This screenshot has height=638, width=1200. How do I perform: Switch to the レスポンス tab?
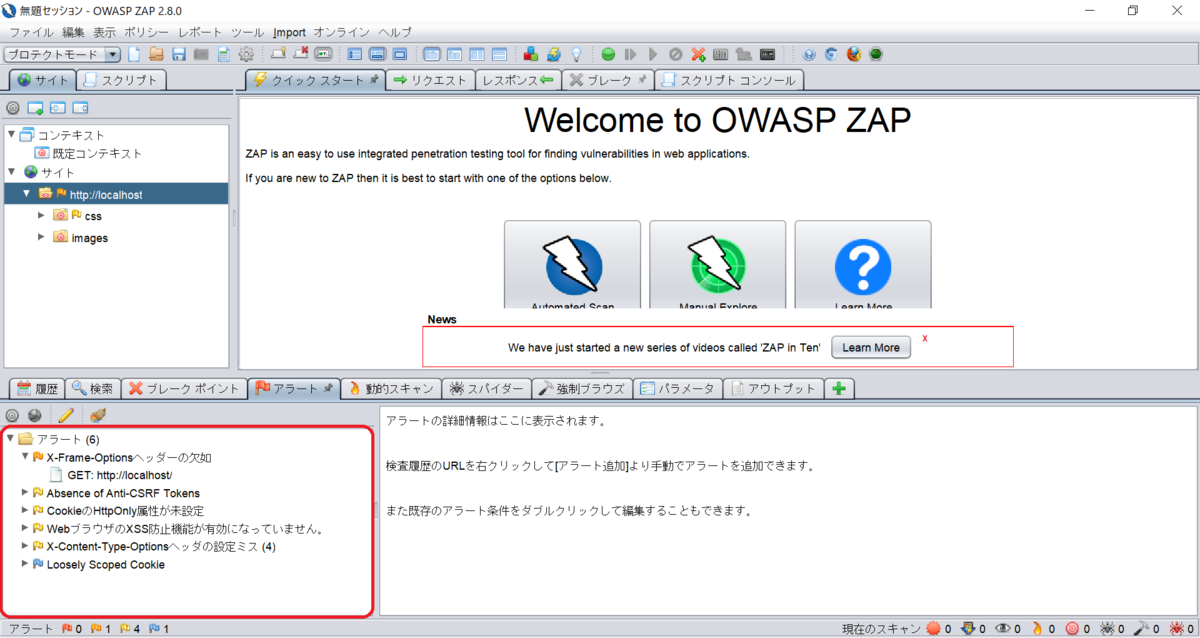[517, 80]
